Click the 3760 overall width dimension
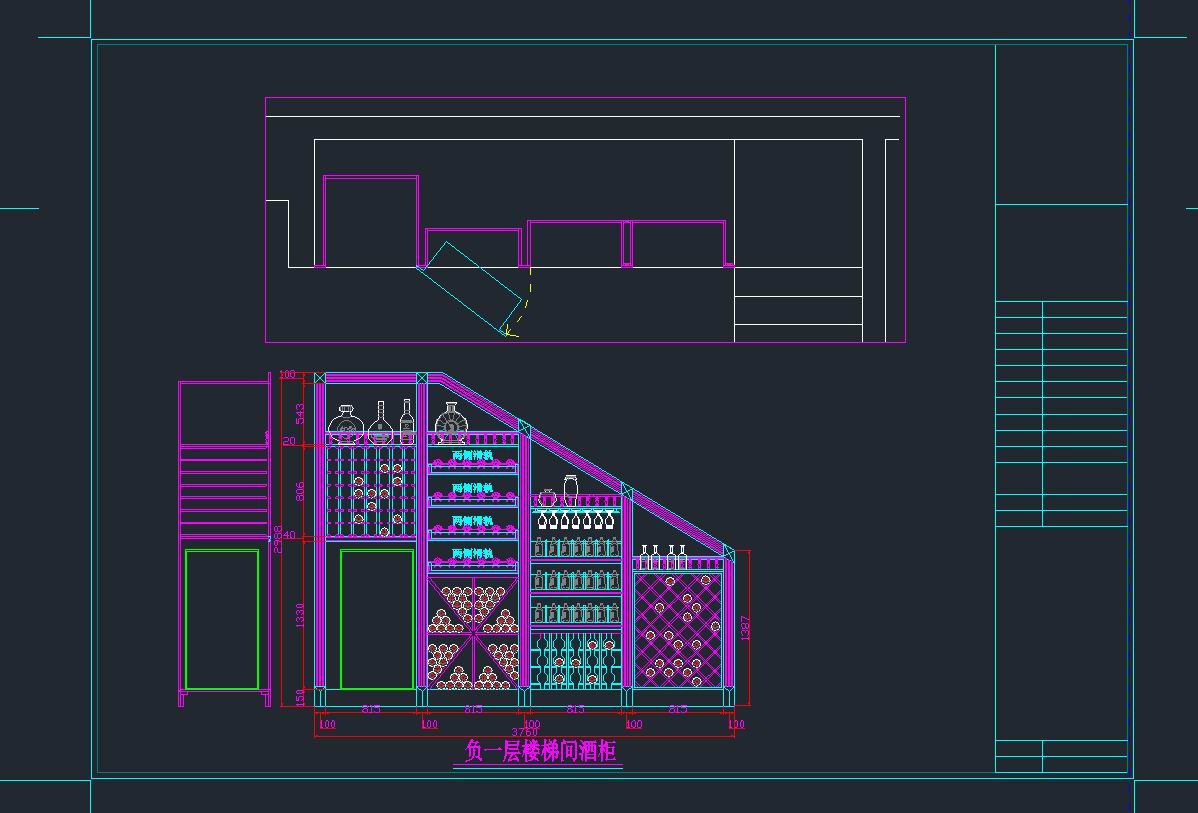This screenshot has height=813, width=1198. 524,732
